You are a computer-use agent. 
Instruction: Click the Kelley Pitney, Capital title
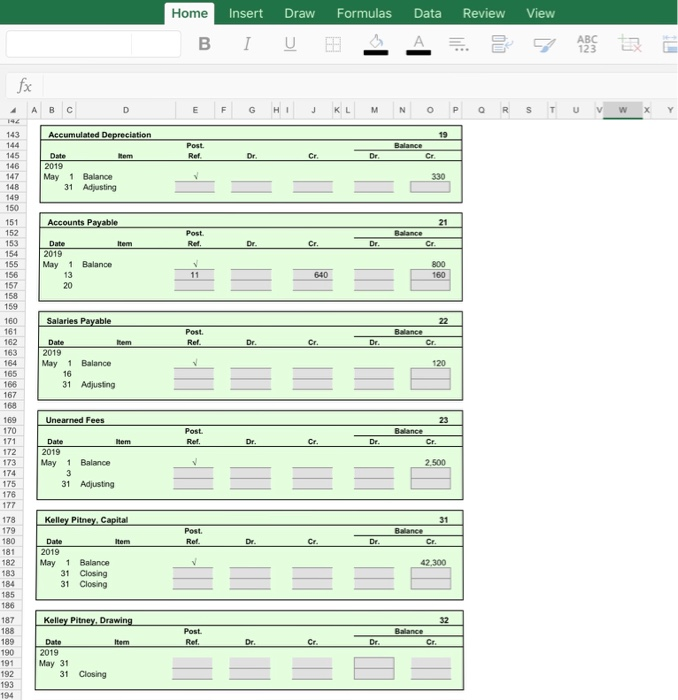coord(86,520)
